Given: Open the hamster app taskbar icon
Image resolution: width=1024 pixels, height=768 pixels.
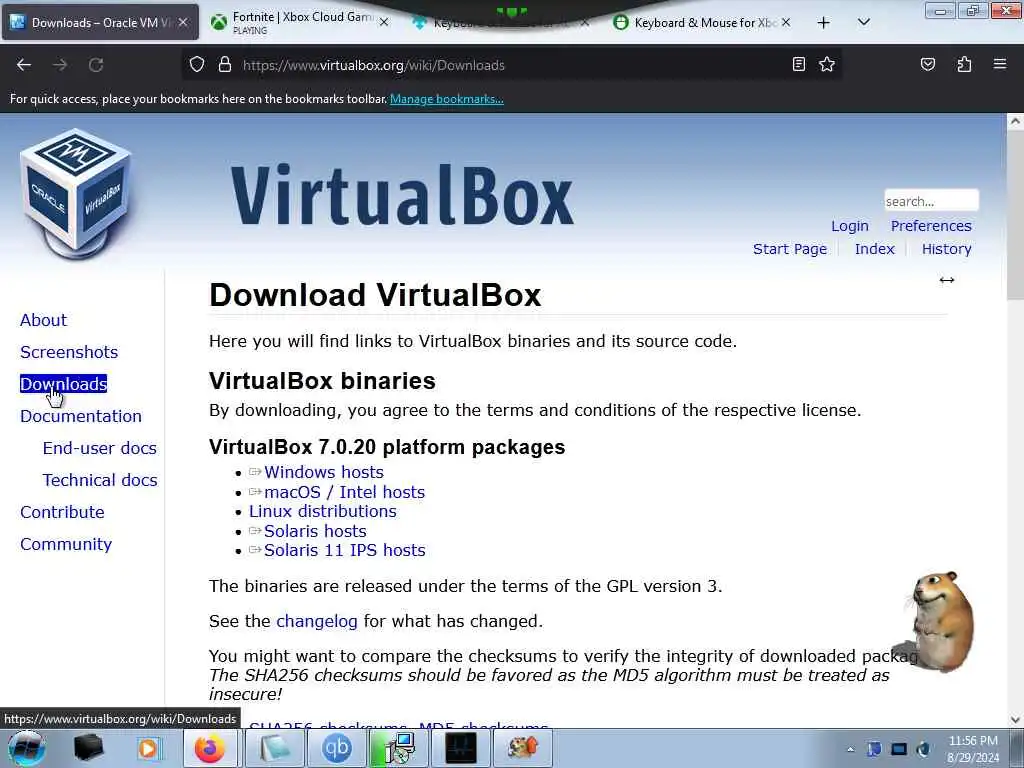Looking at the screenshot, I should (523, 748).
